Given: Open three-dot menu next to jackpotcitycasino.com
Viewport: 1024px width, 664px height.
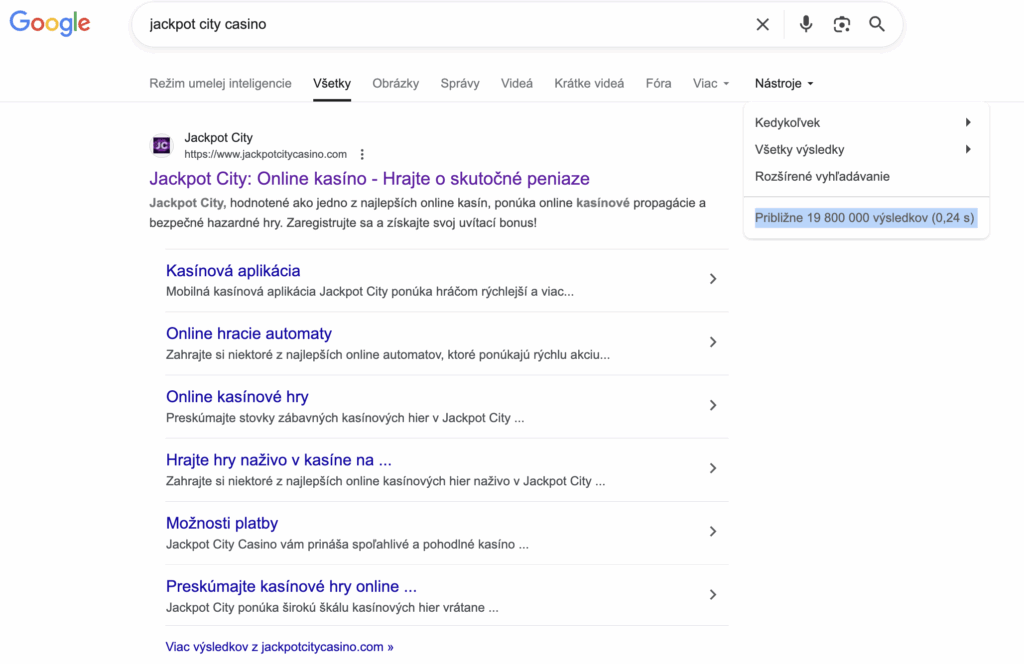Looking at the screenshot, I should 362,154.
